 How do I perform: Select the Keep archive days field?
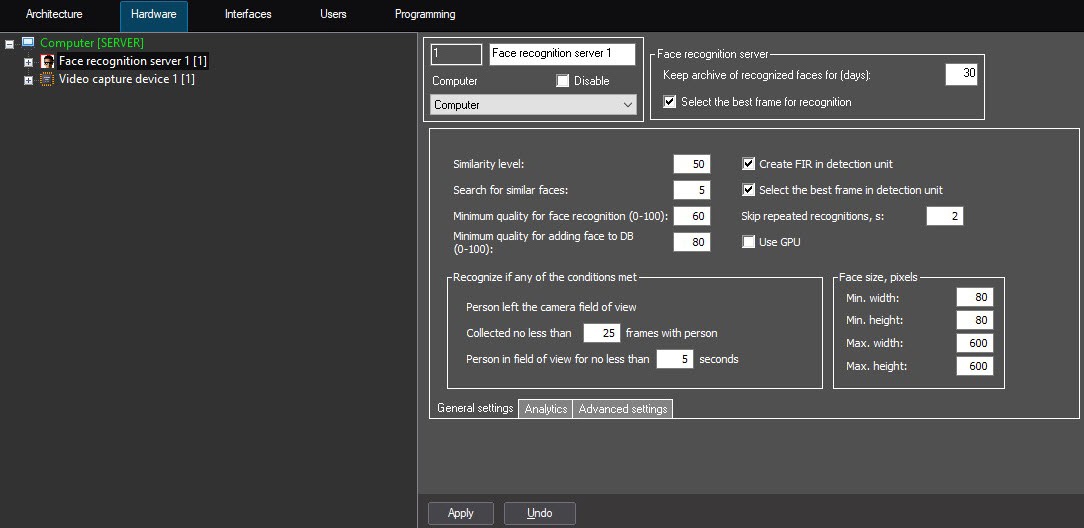click(961, 74)
